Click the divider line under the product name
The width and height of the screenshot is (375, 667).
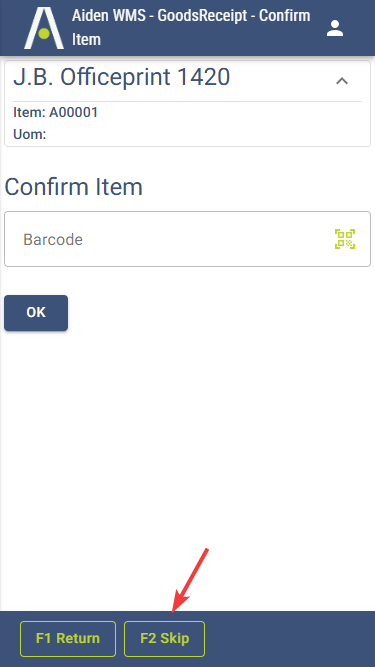[188, 101]
